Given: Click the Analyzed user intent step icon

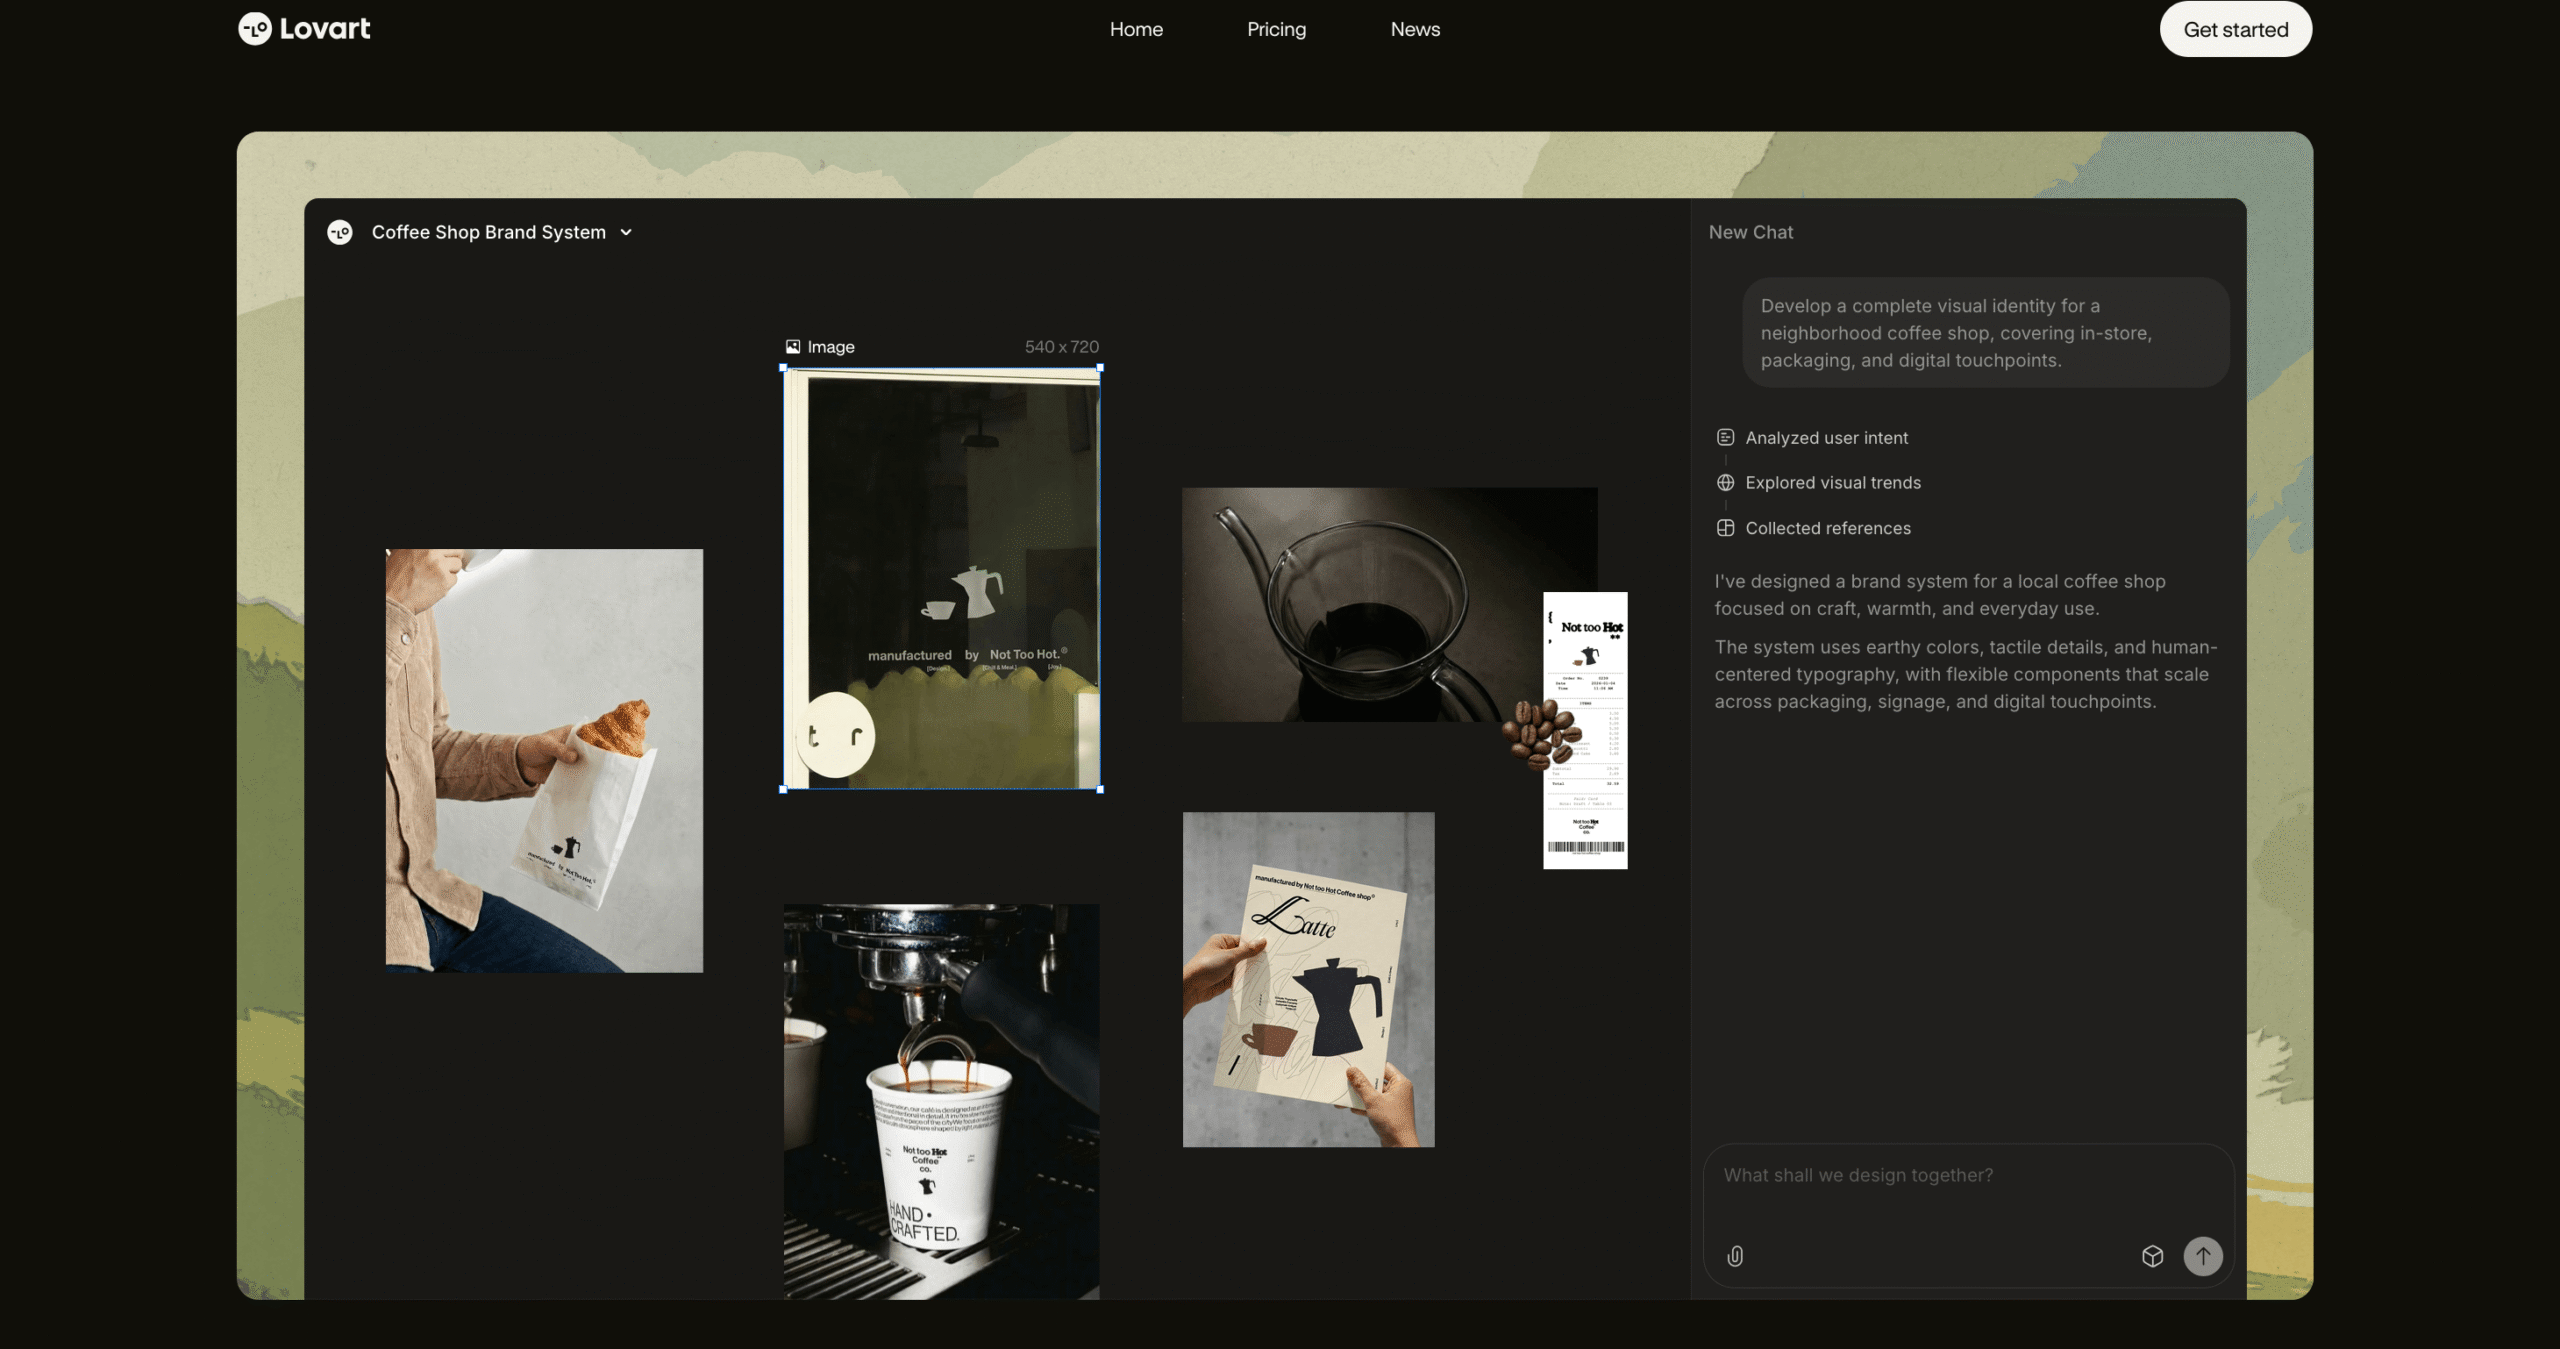Looking at the screenshot, I should point(1726,437).
